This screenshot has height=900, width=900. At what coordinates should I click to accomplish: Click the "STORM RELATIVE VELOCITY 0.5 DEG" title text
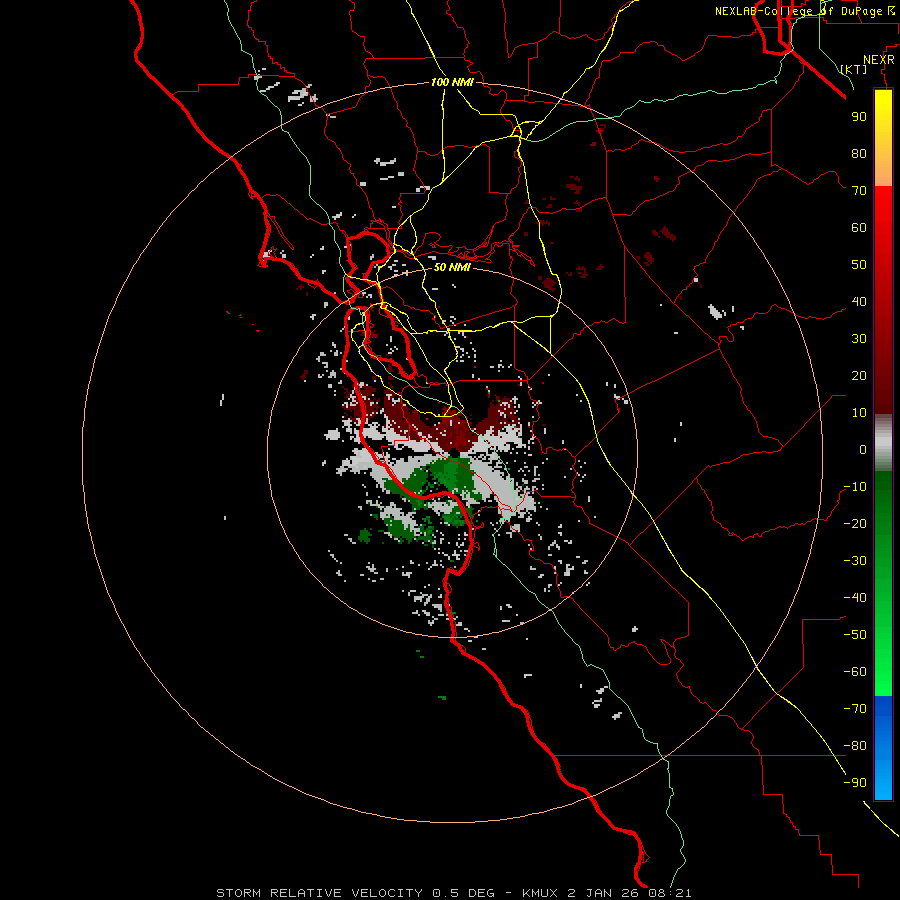tap(355, 893)
